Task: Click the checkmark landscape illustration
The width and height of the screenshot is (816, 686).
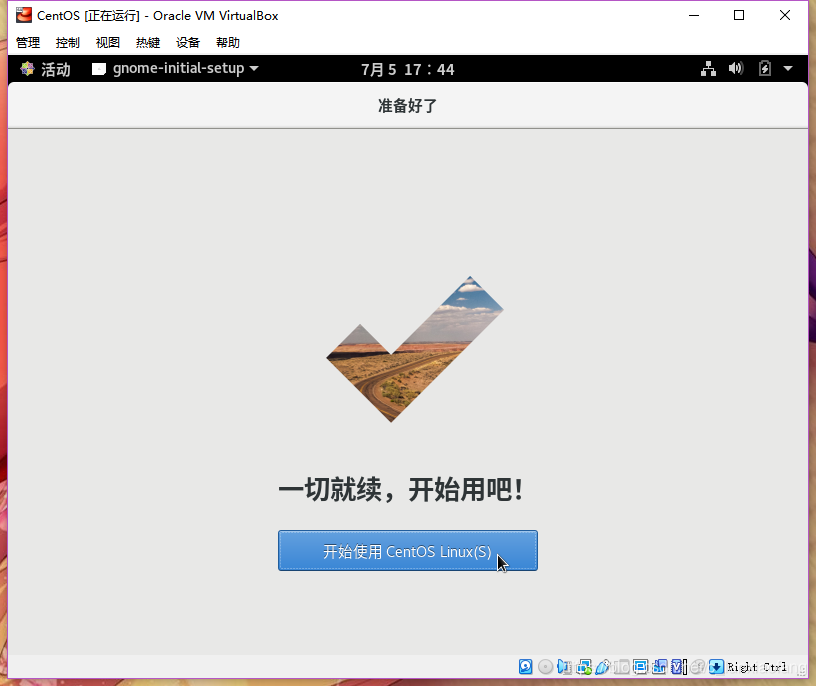Action: point(415,349)
